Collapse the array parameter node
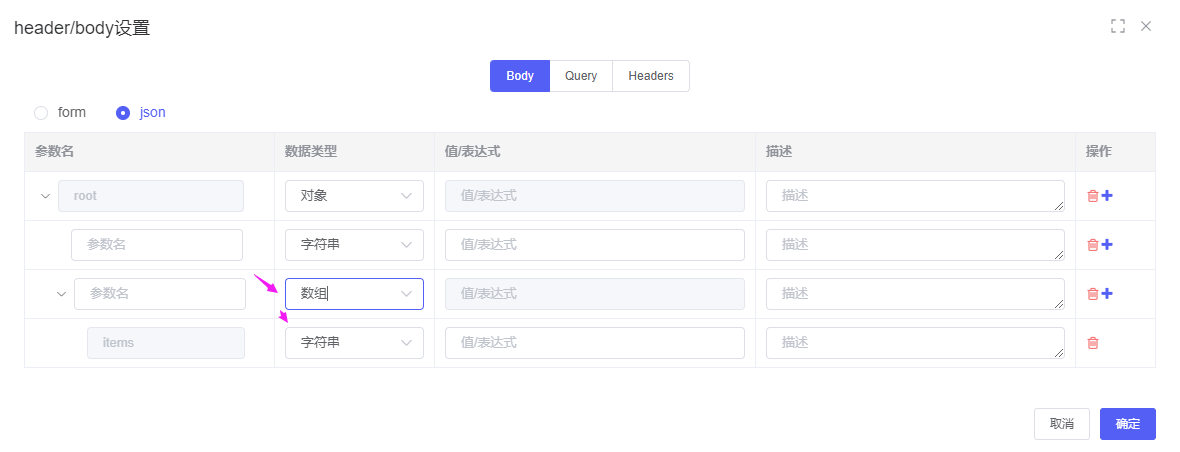 61,294
